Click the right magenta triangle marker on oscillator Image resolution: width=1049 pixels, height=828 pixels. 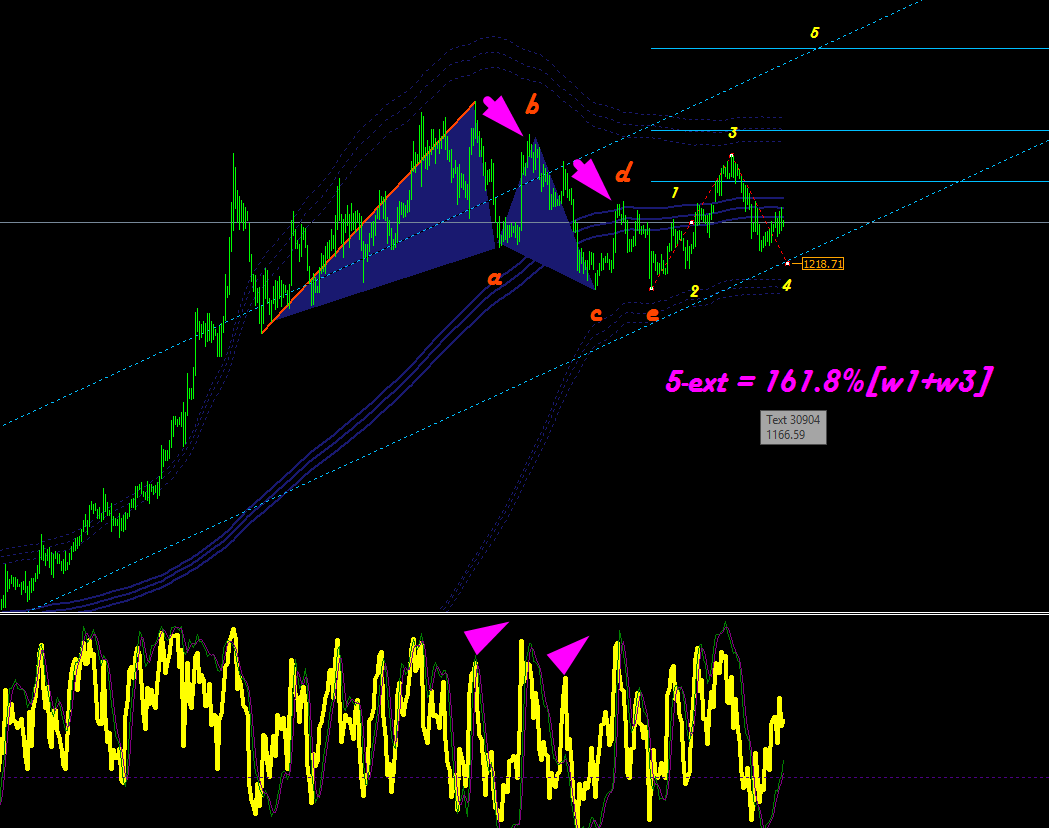(x=568, y=655)
